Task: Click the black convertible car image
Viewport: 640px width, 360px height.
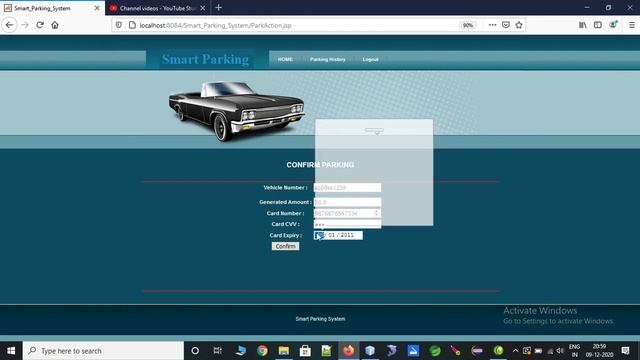Action: coord(236,111)
